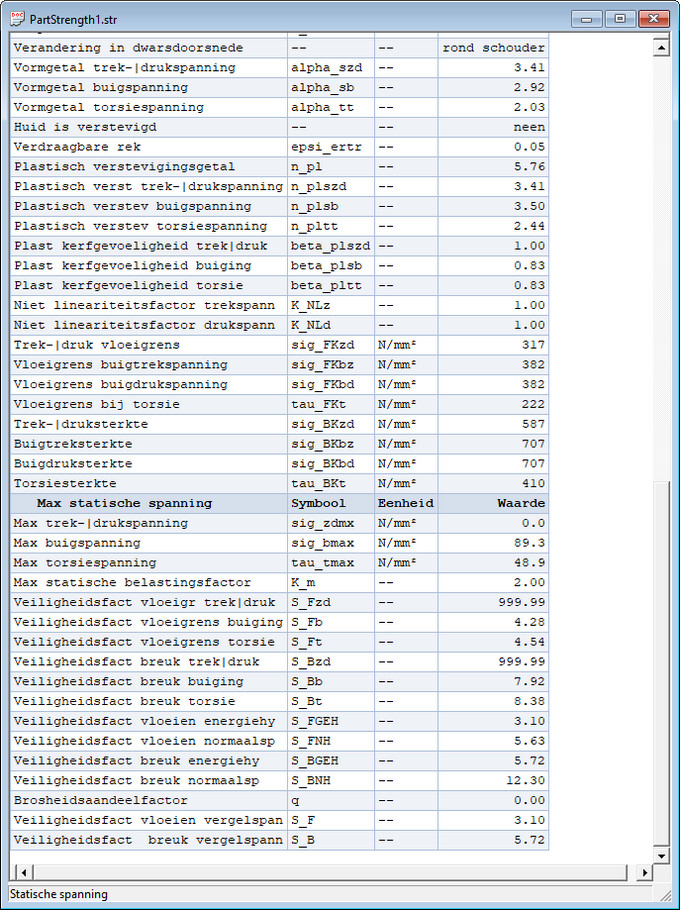The height and width of the screenshot is (910, 680).
Task: Click the 'Eenheid' column header
Action: tap(406, 503)
